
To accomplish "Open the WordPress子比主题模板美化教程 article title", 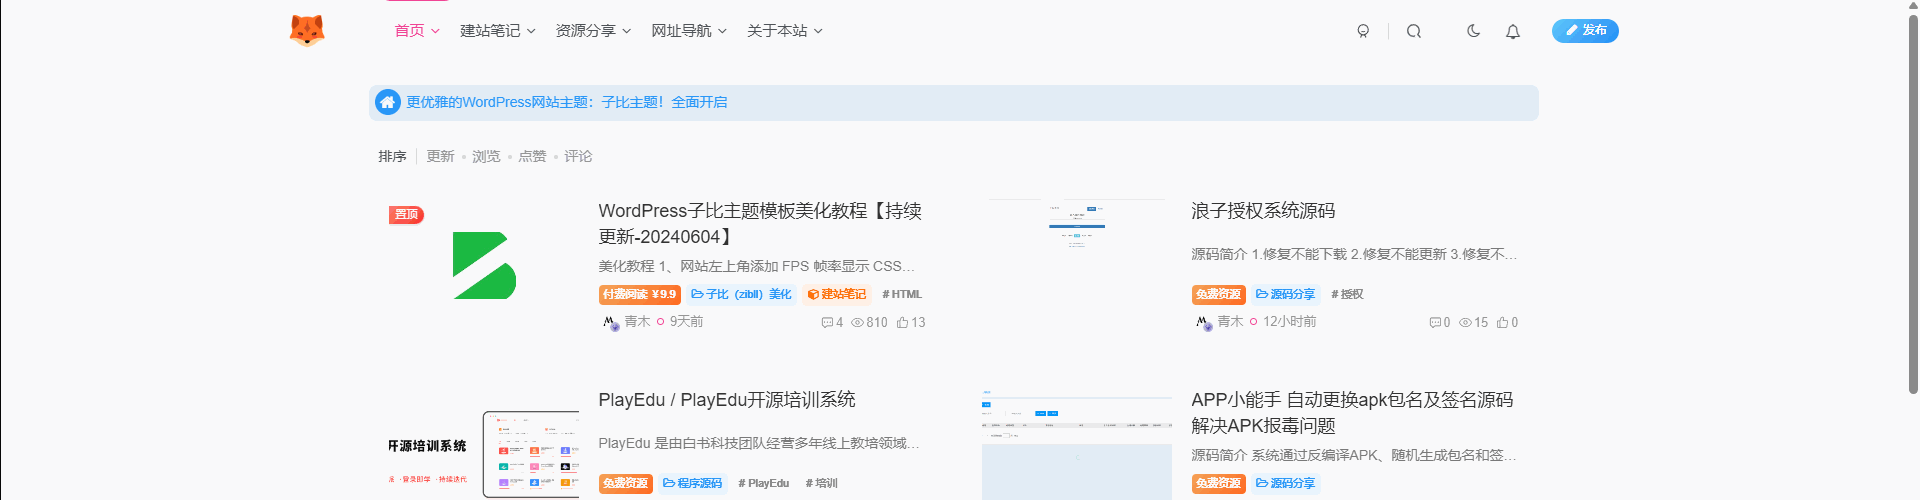I will click(x=760, y=224).
